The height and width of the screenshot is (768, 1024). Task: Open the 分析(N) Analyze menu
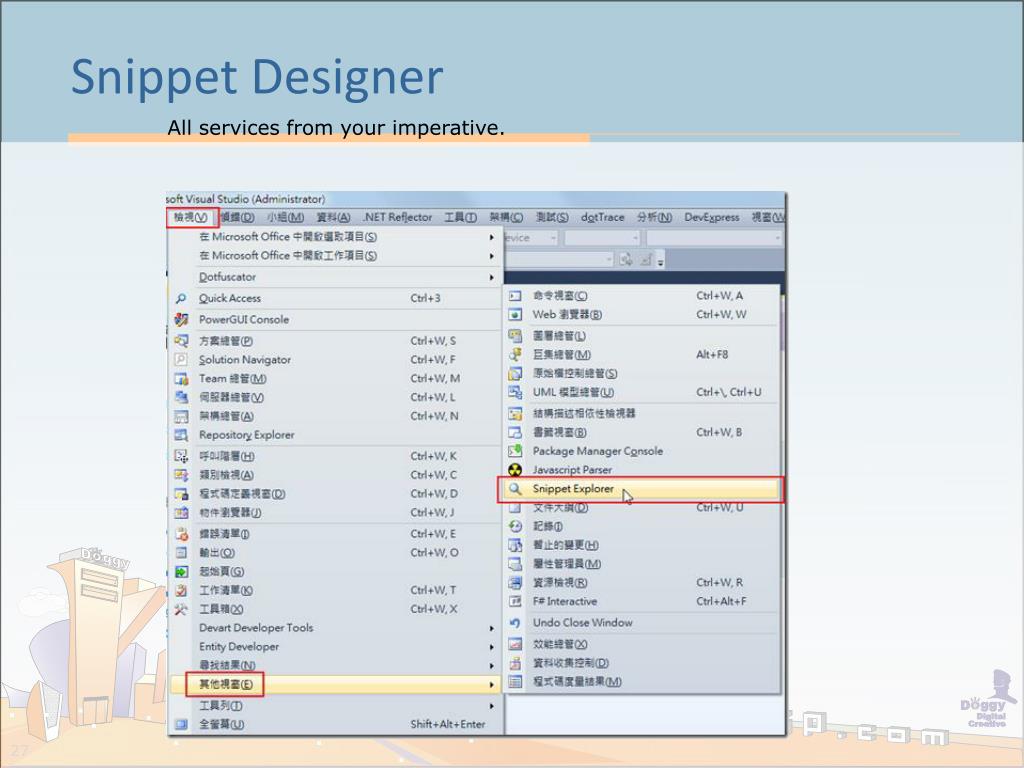coord(654,217)
